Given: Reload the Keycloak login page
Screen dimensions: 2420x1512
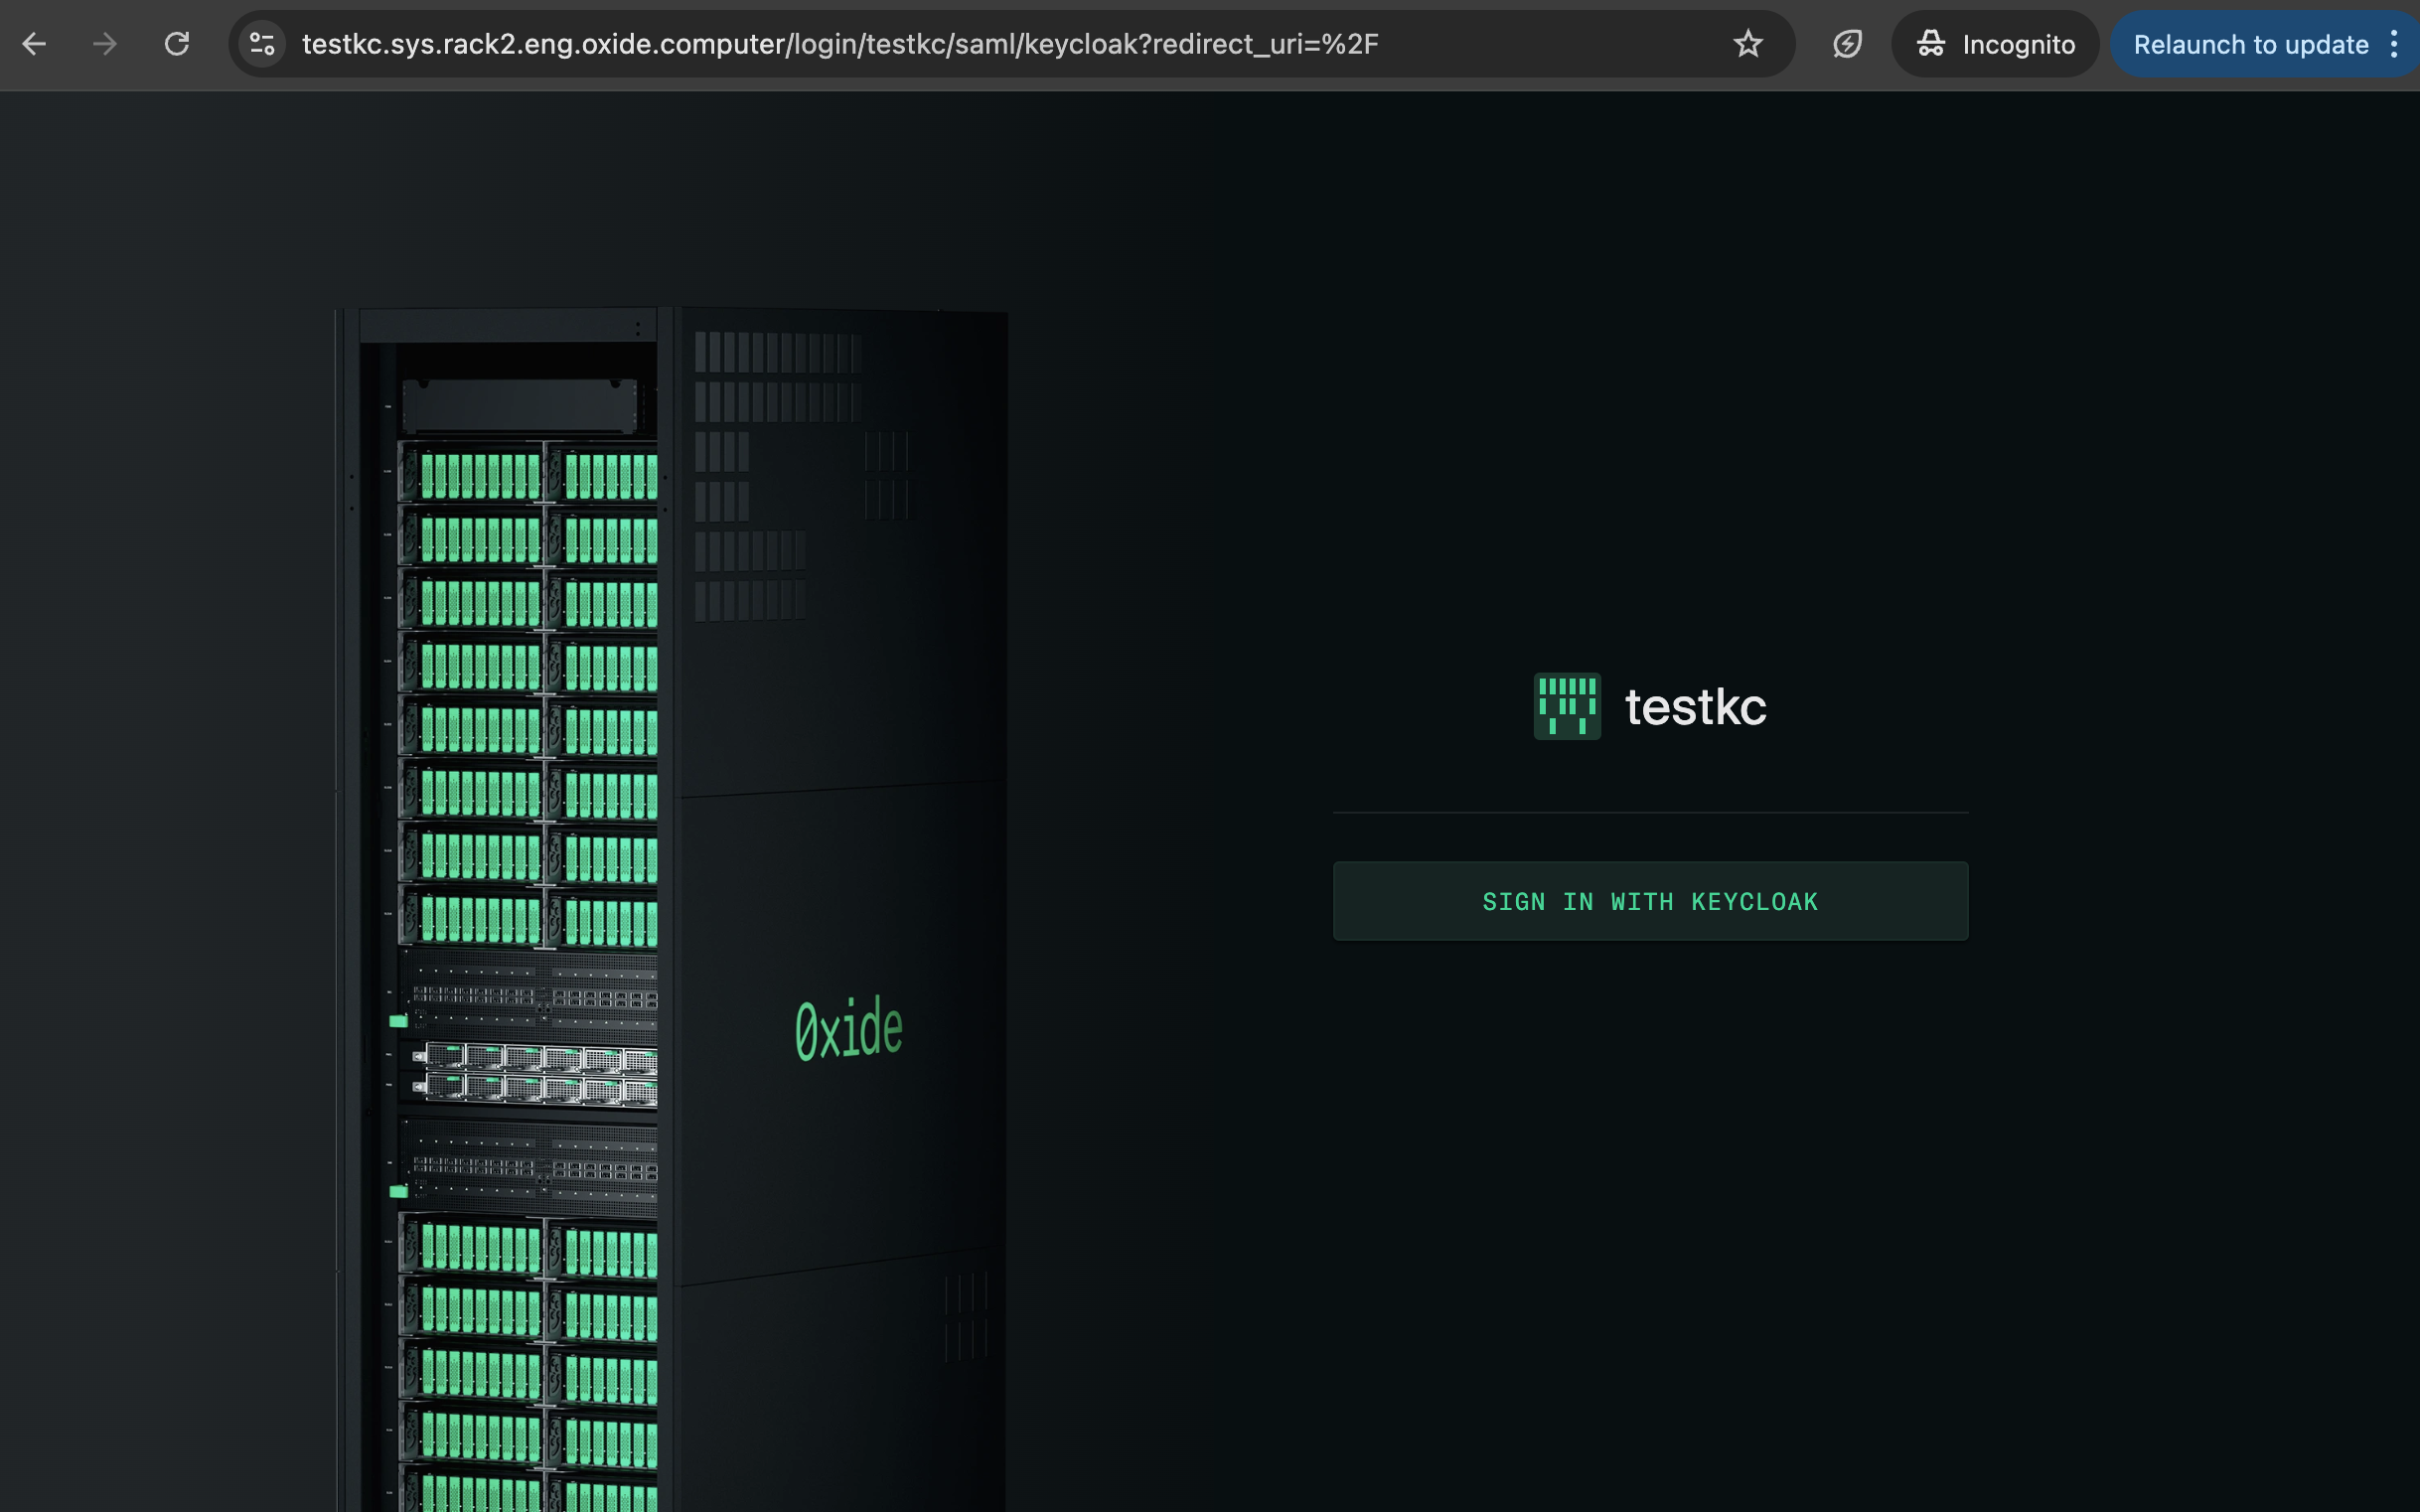Looking at the screenshot, I should (x=177, y=44).
